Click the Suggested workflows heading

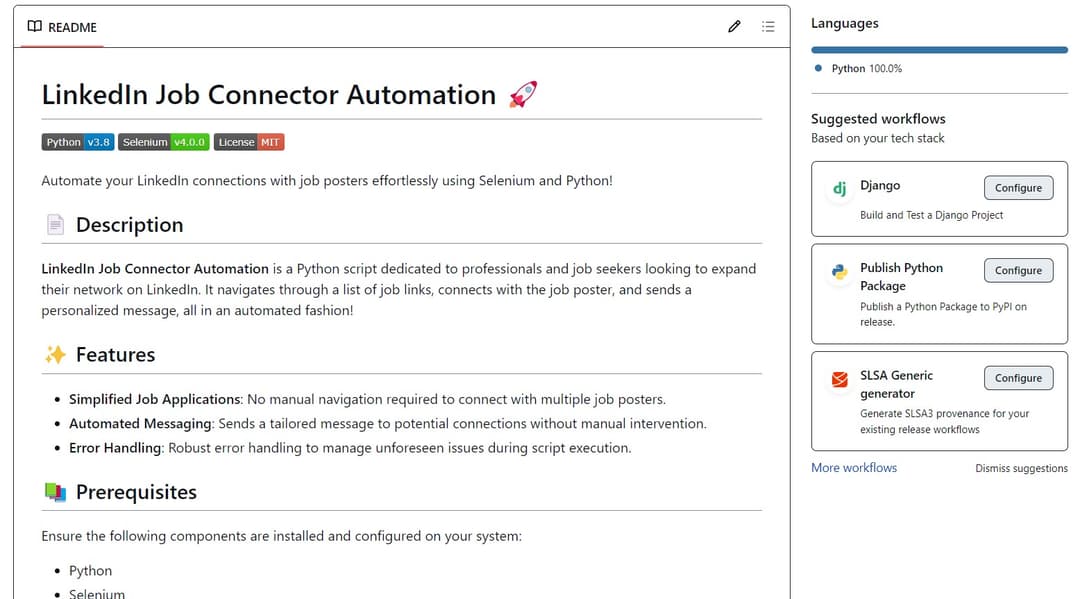click(x=878, y=118)
